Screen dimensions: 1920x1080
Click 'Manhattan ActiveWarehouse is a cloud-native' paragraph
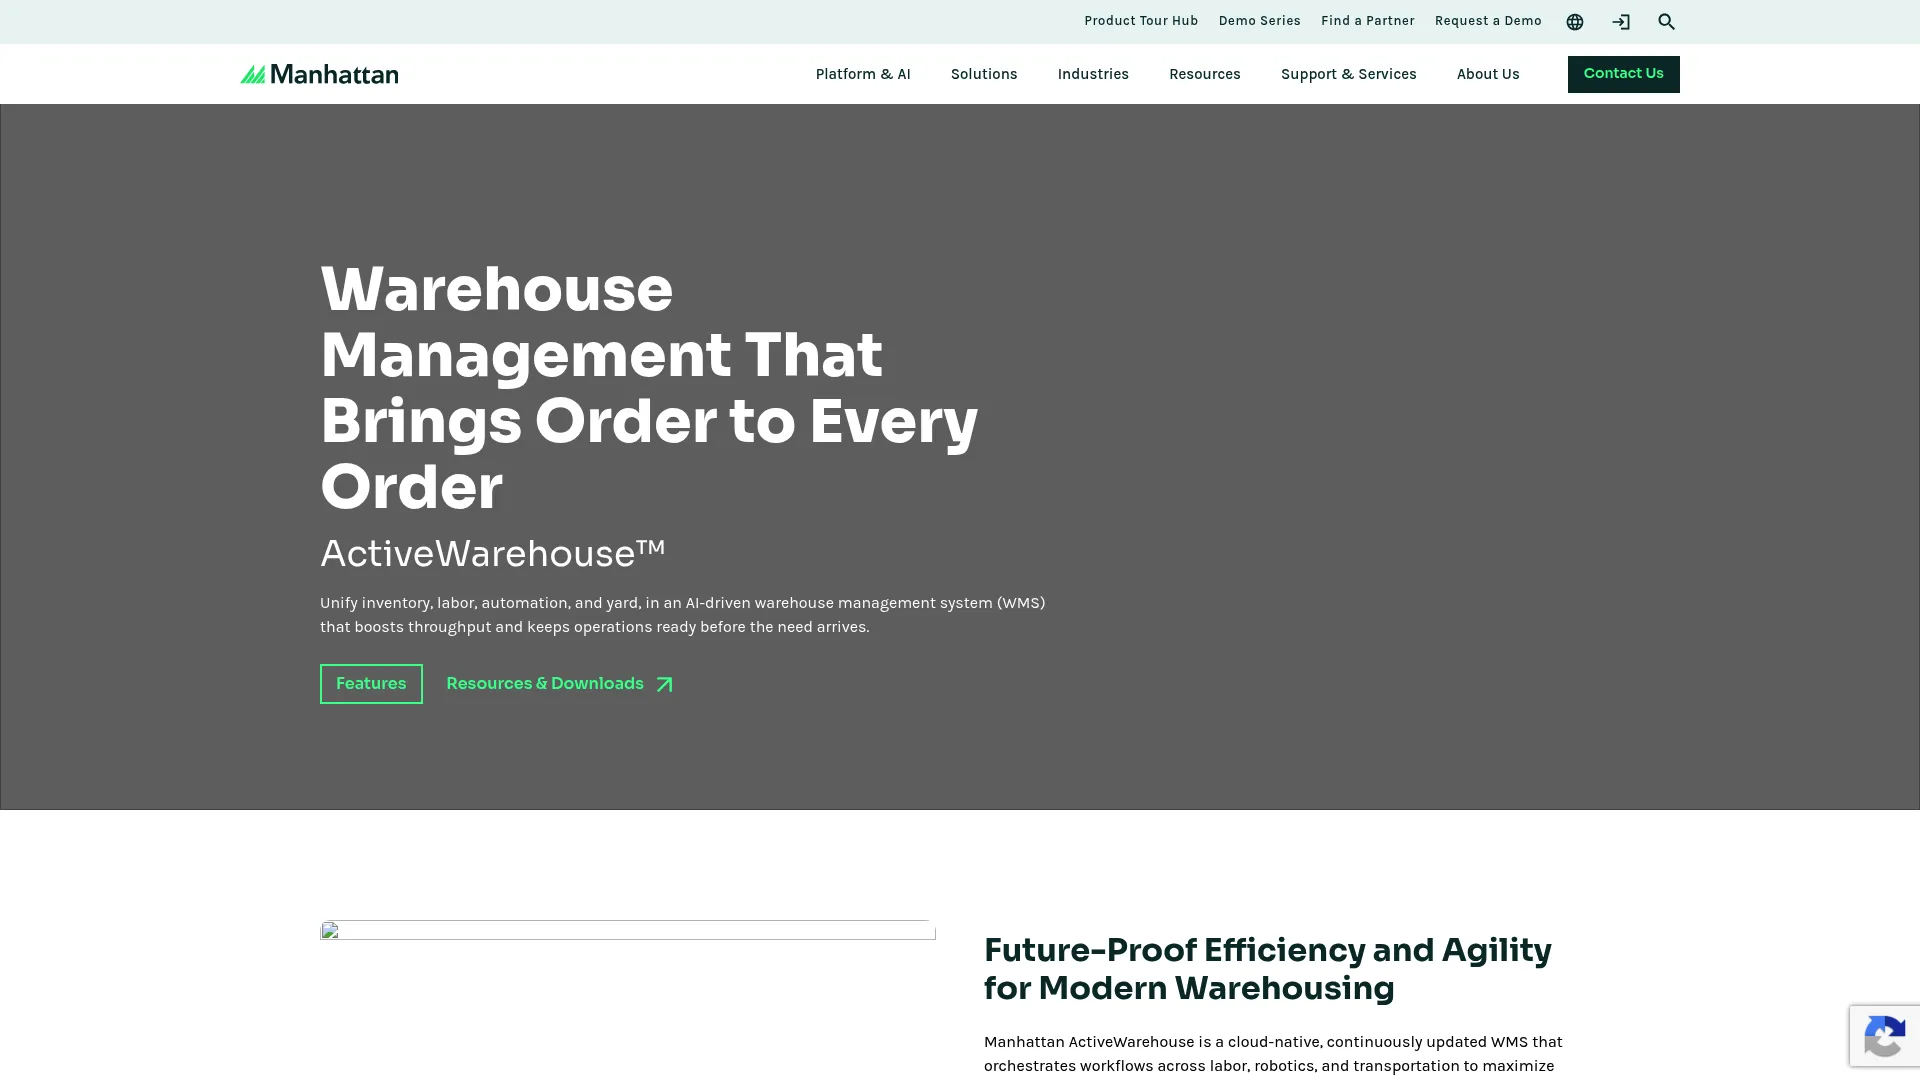coord(1273,1054)
